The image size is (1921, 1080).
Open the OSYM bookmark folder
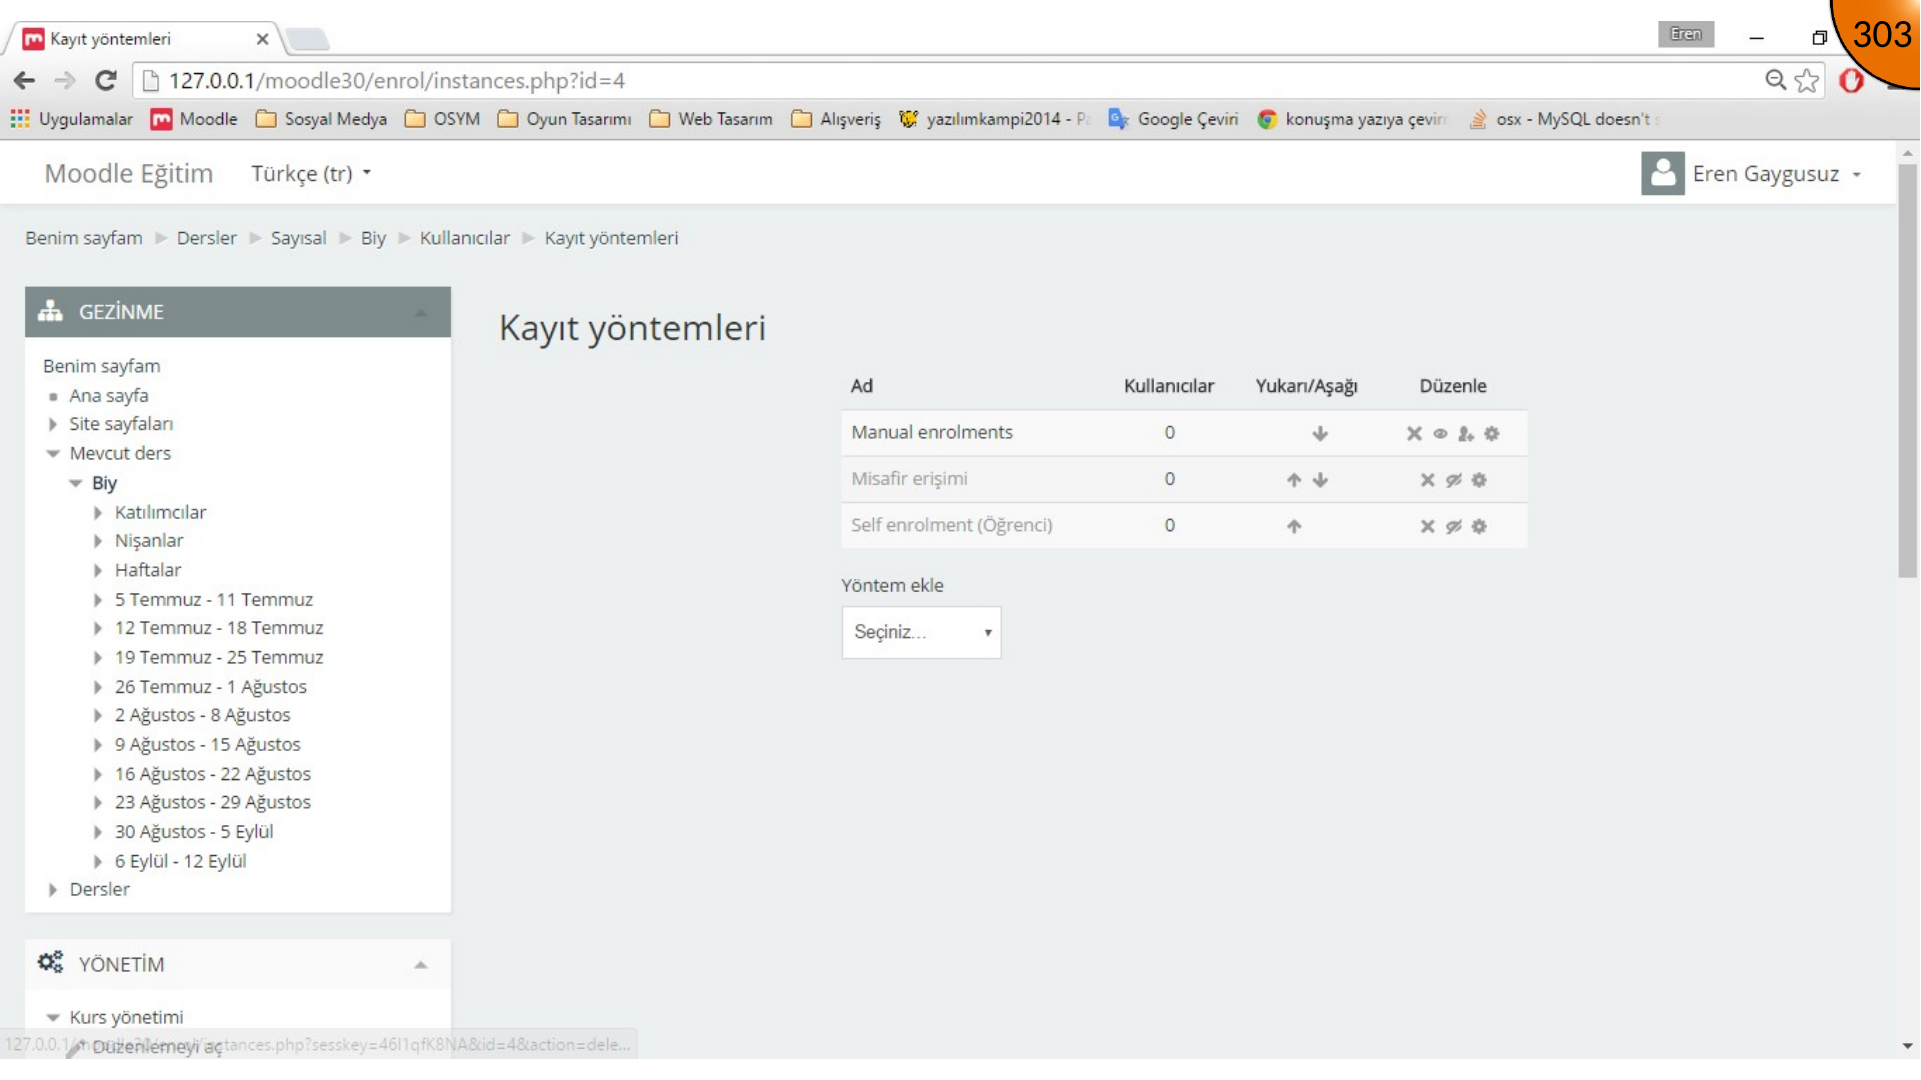tap(442, 119)
